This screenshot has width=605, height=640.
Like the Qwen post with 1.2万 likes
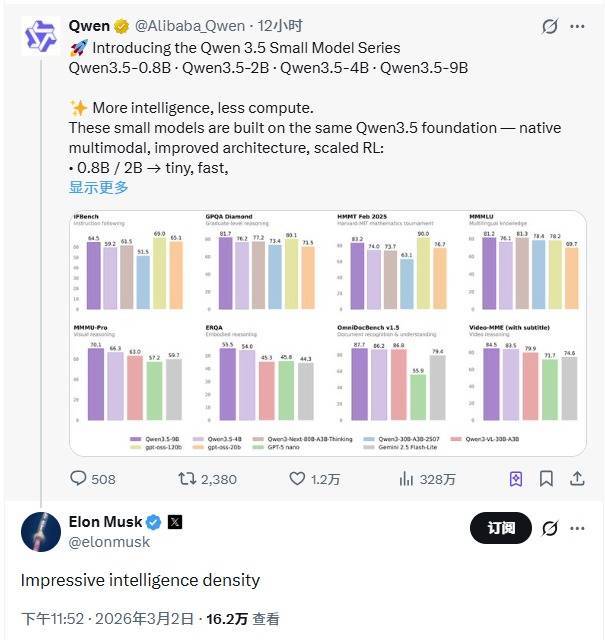point(297,479)
